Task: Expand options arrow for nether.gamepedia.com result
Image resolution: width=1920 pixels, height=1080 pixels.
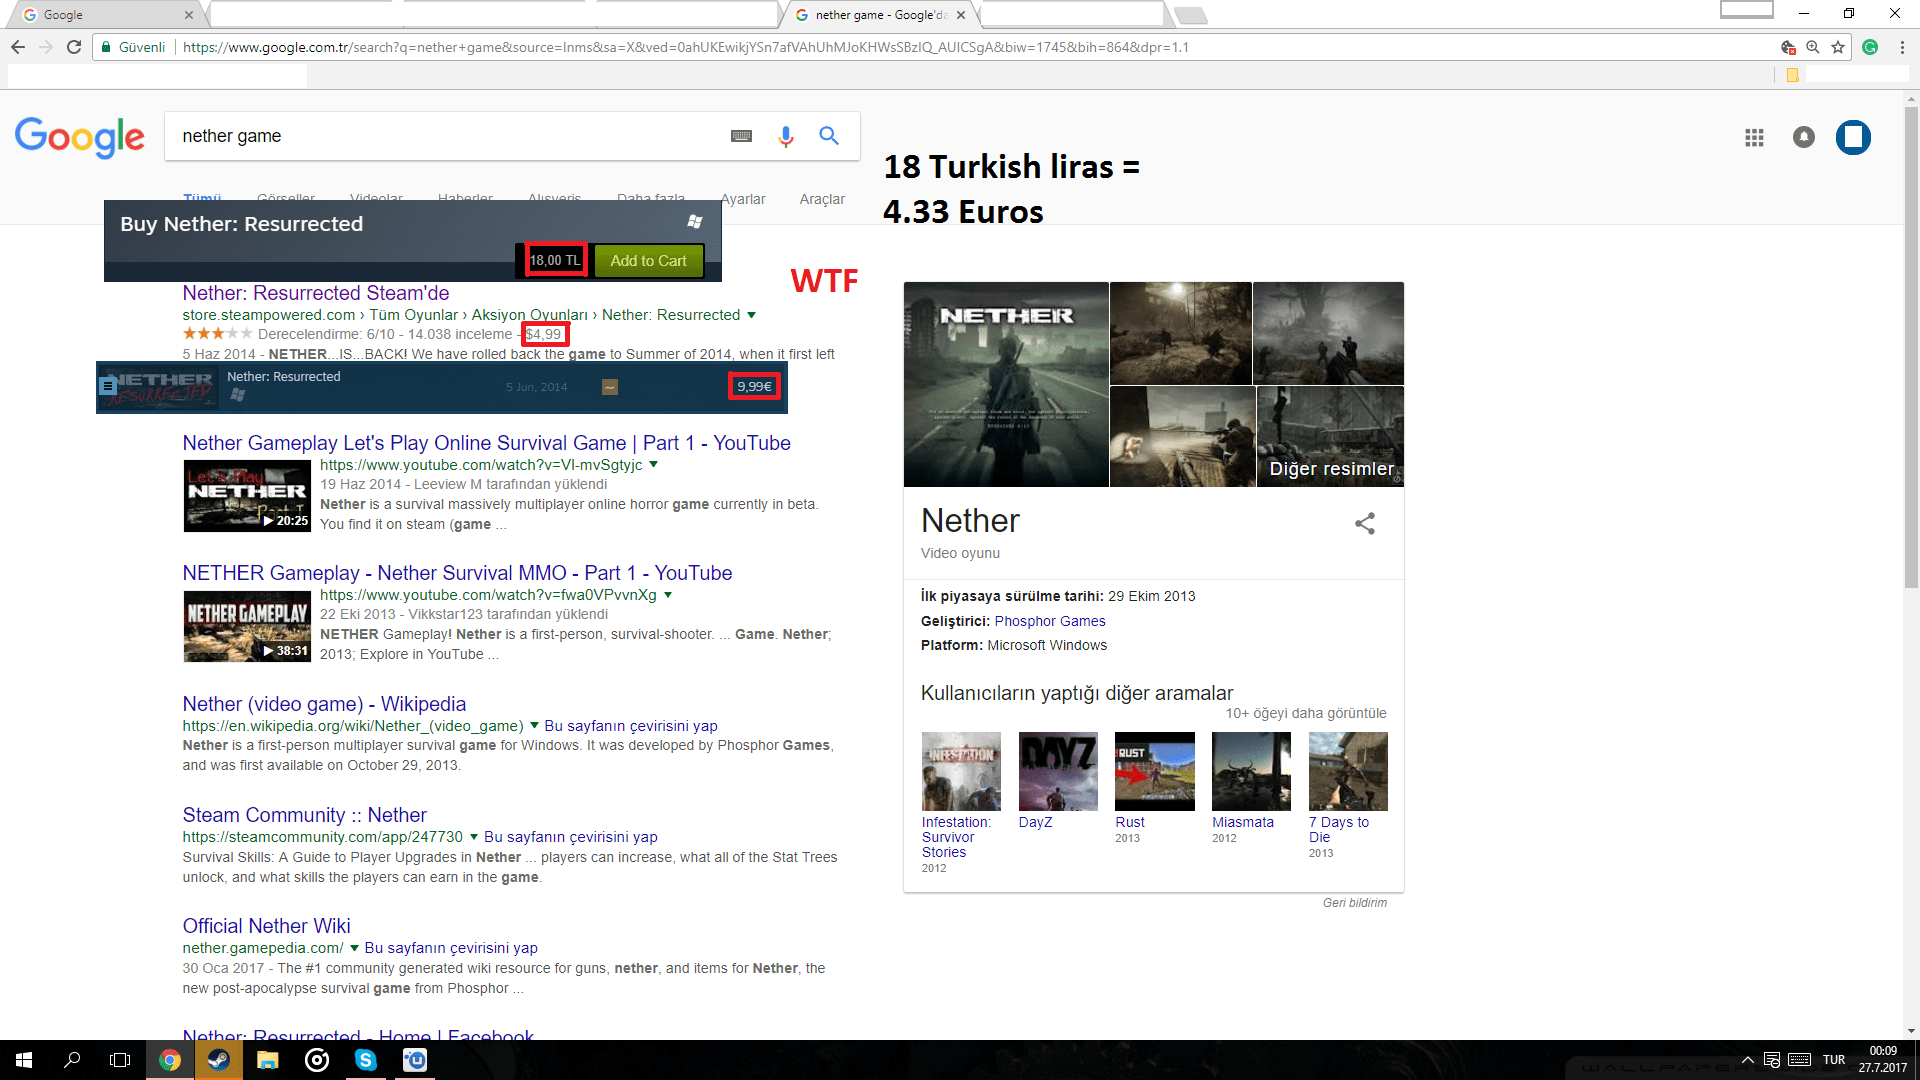Action: (354, 948)
